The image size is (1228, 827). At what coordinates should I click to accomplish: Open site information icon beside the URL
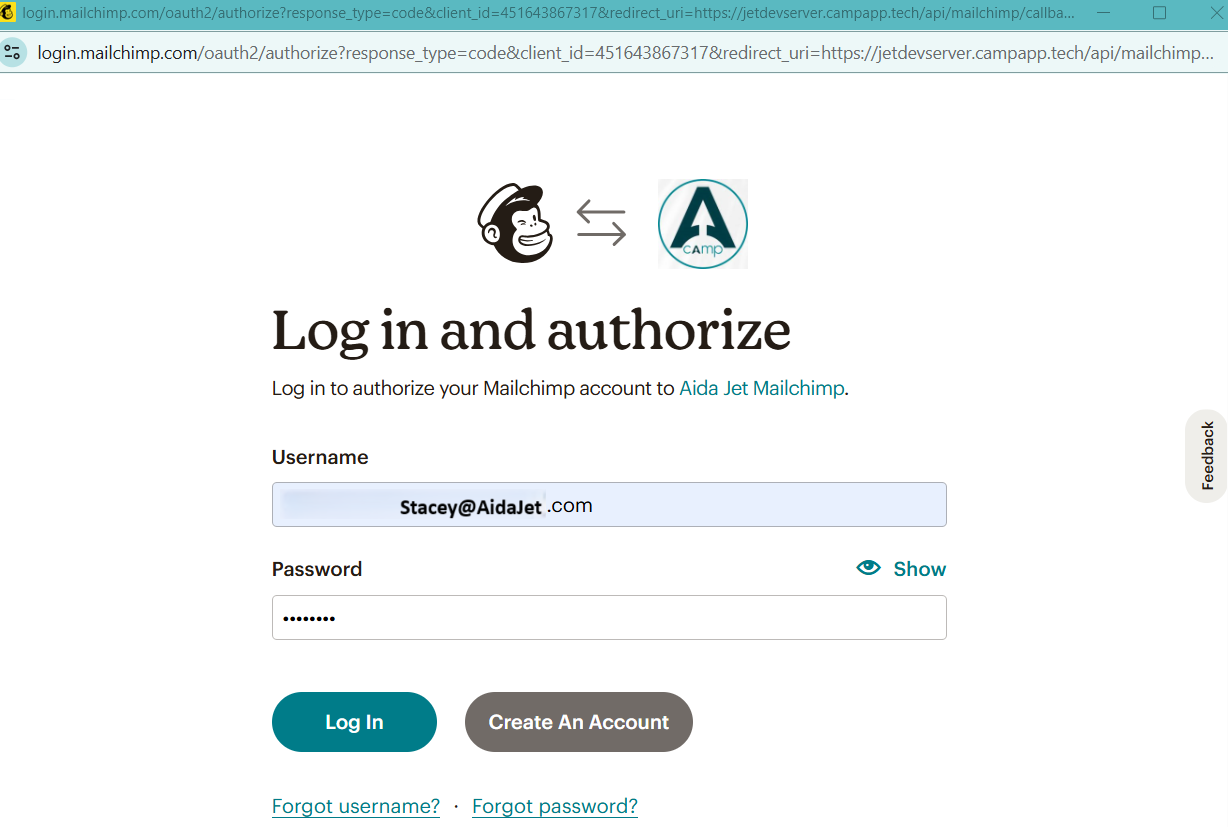click(x=13, y=53)
